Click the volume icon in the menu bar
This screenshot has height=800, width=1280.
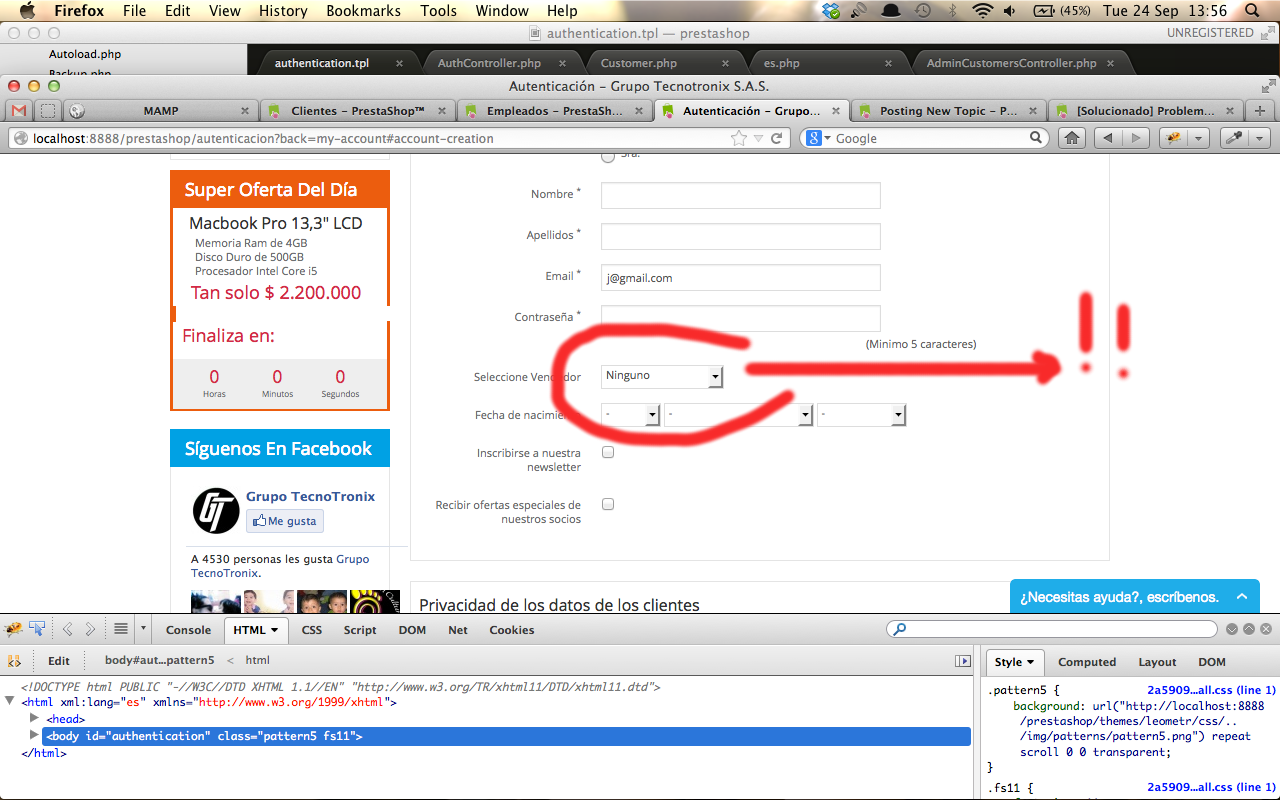coord(1010,11)
